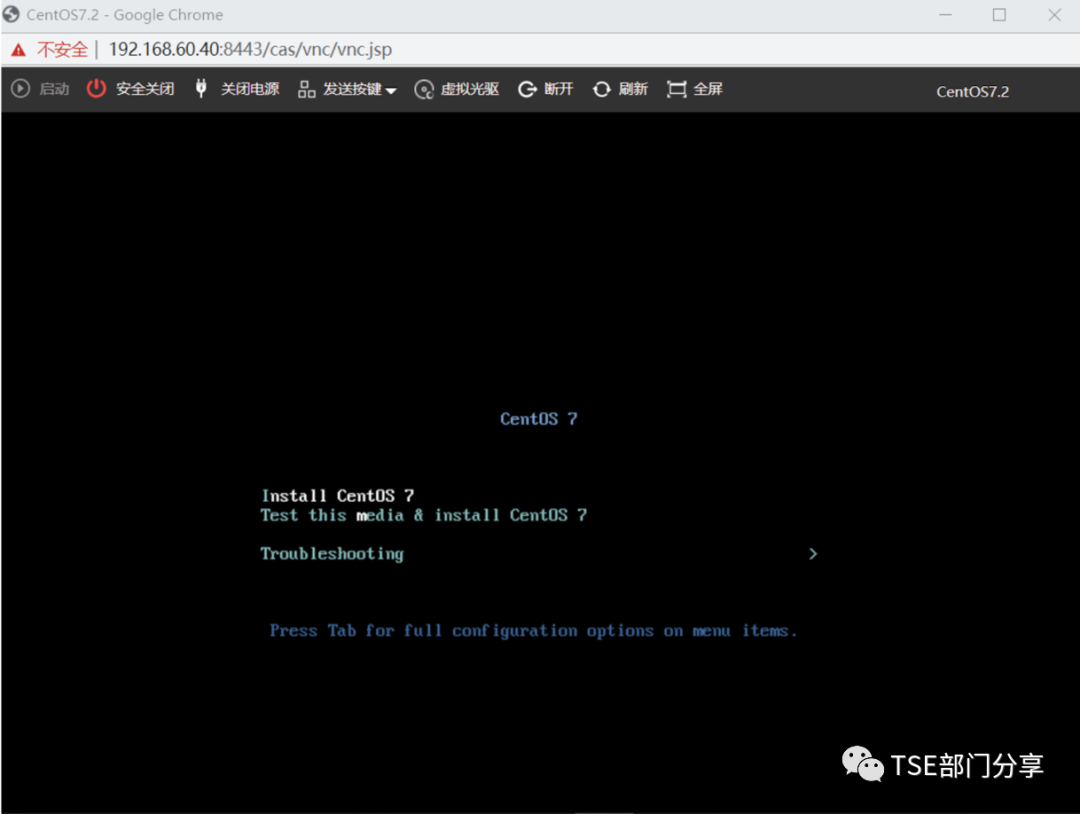Click the refresh icon for 刷新
This screenshot has width=1080, height=814.
point(602,89)
